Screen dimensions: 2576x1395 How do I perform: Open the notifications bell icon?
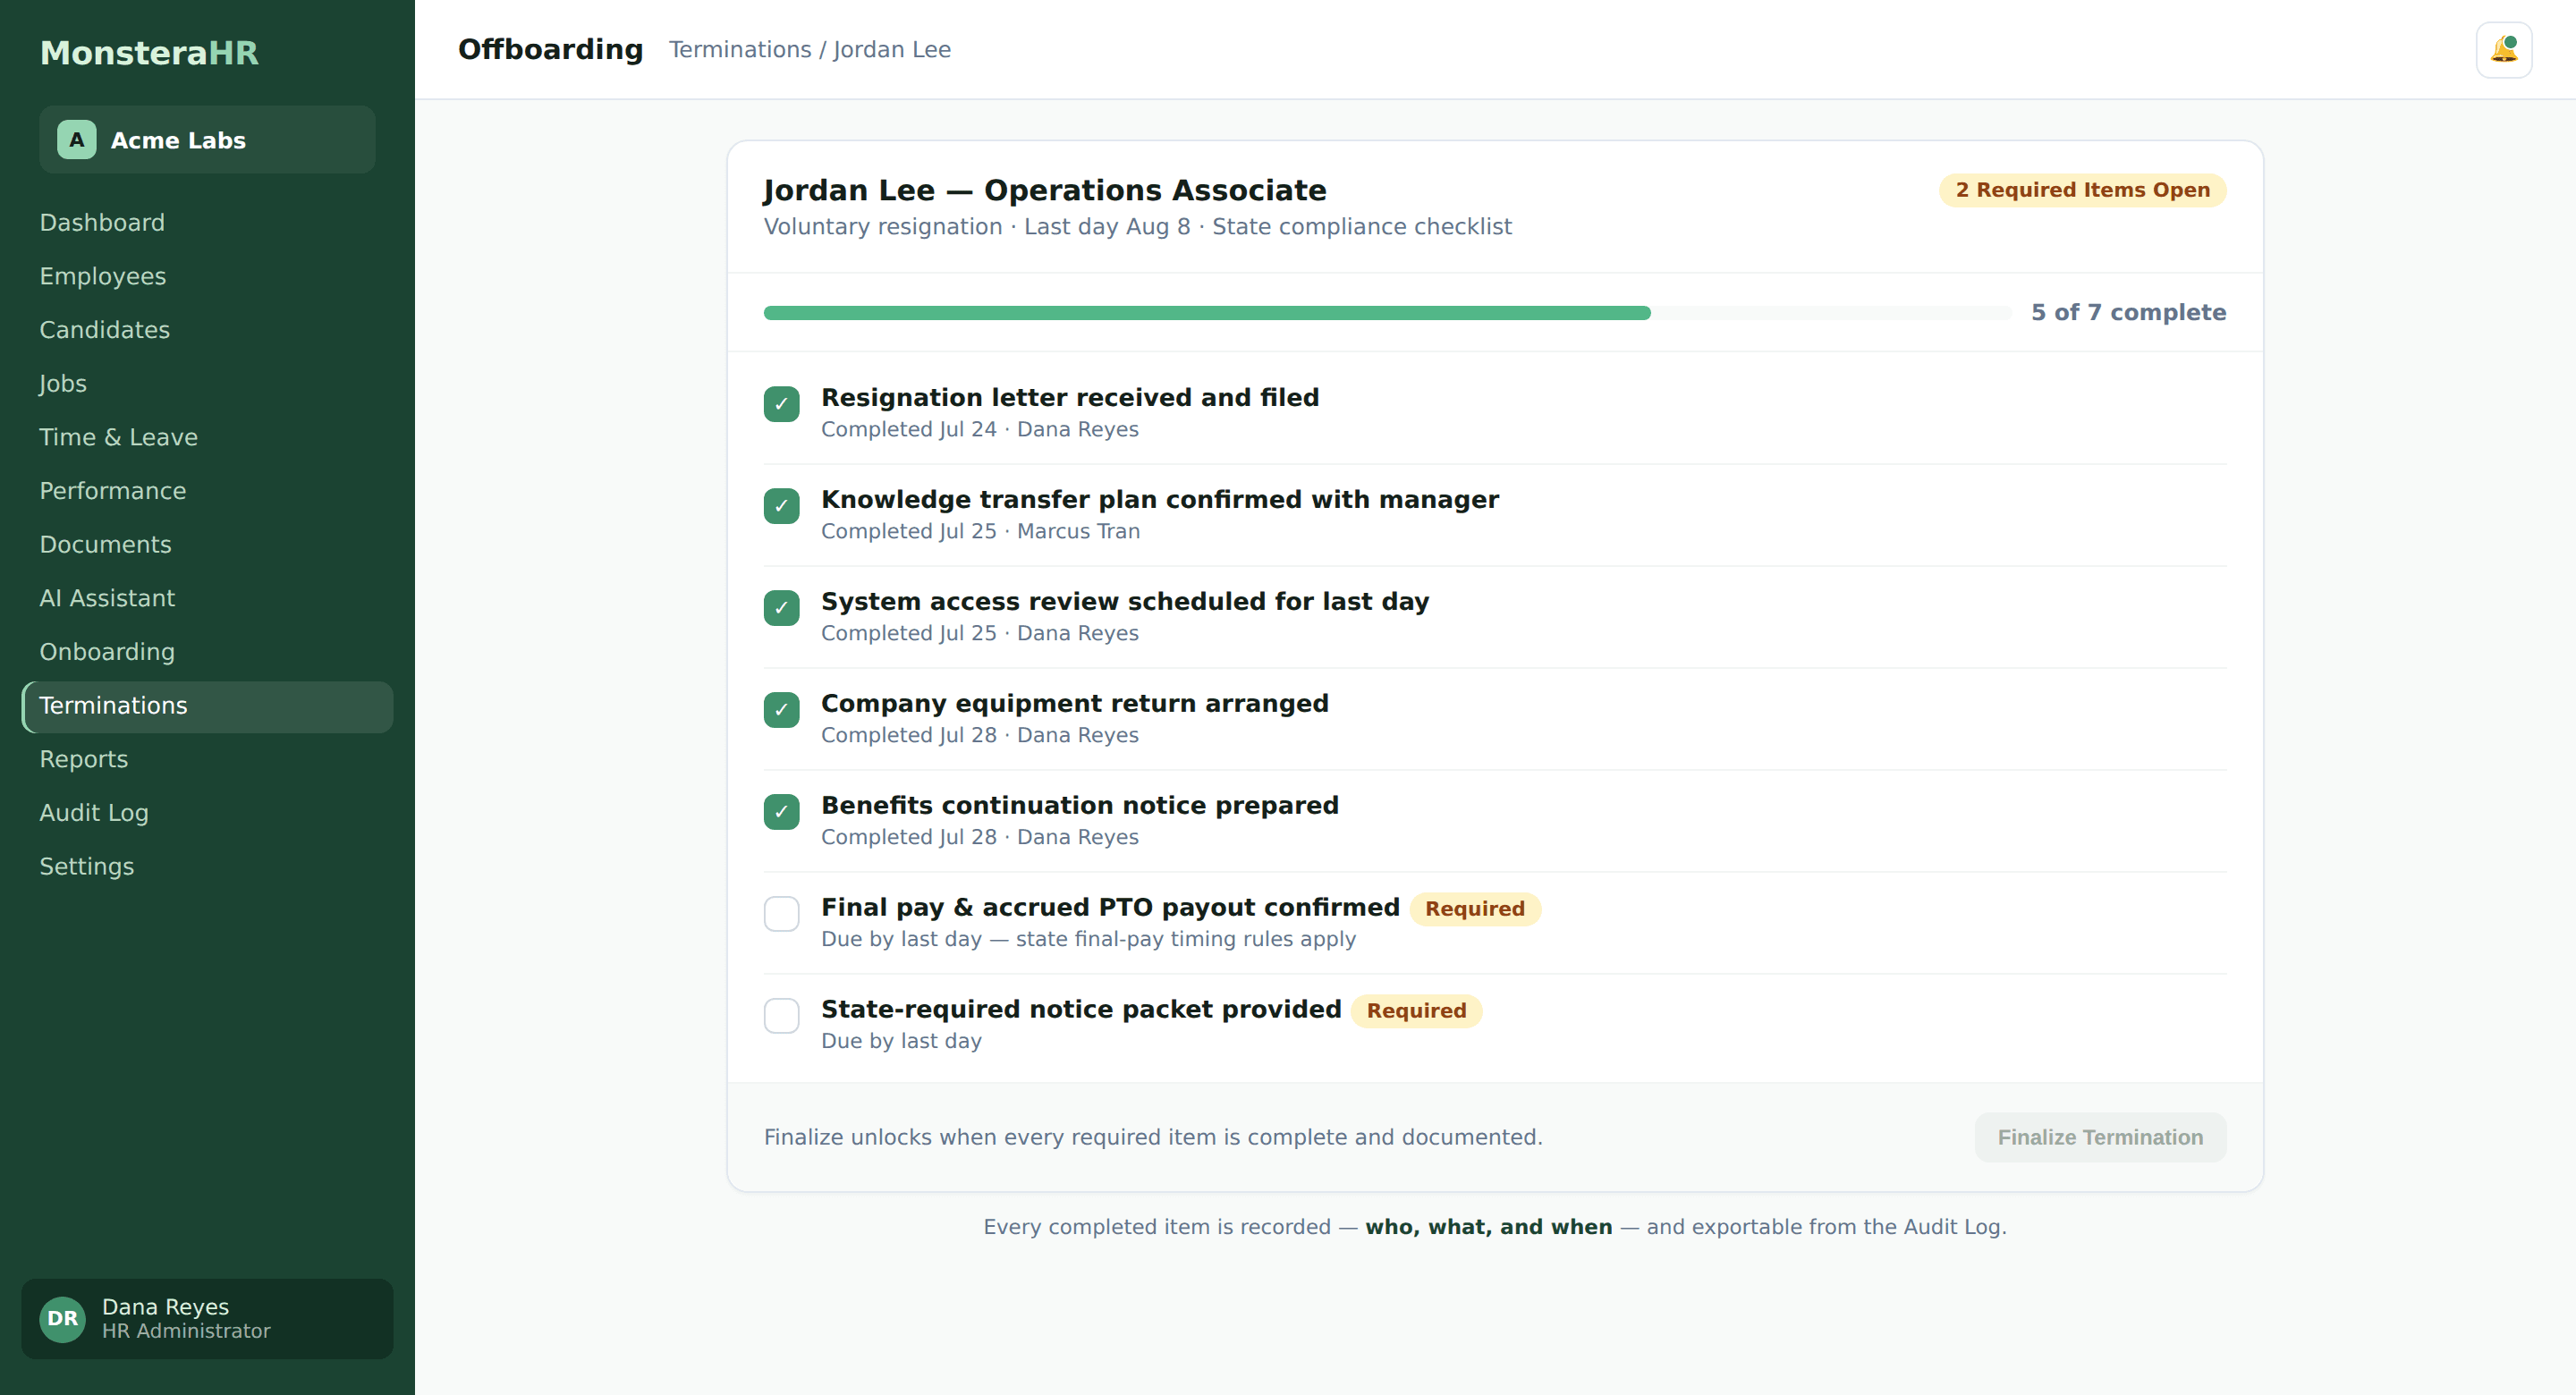coord(2503,49)
